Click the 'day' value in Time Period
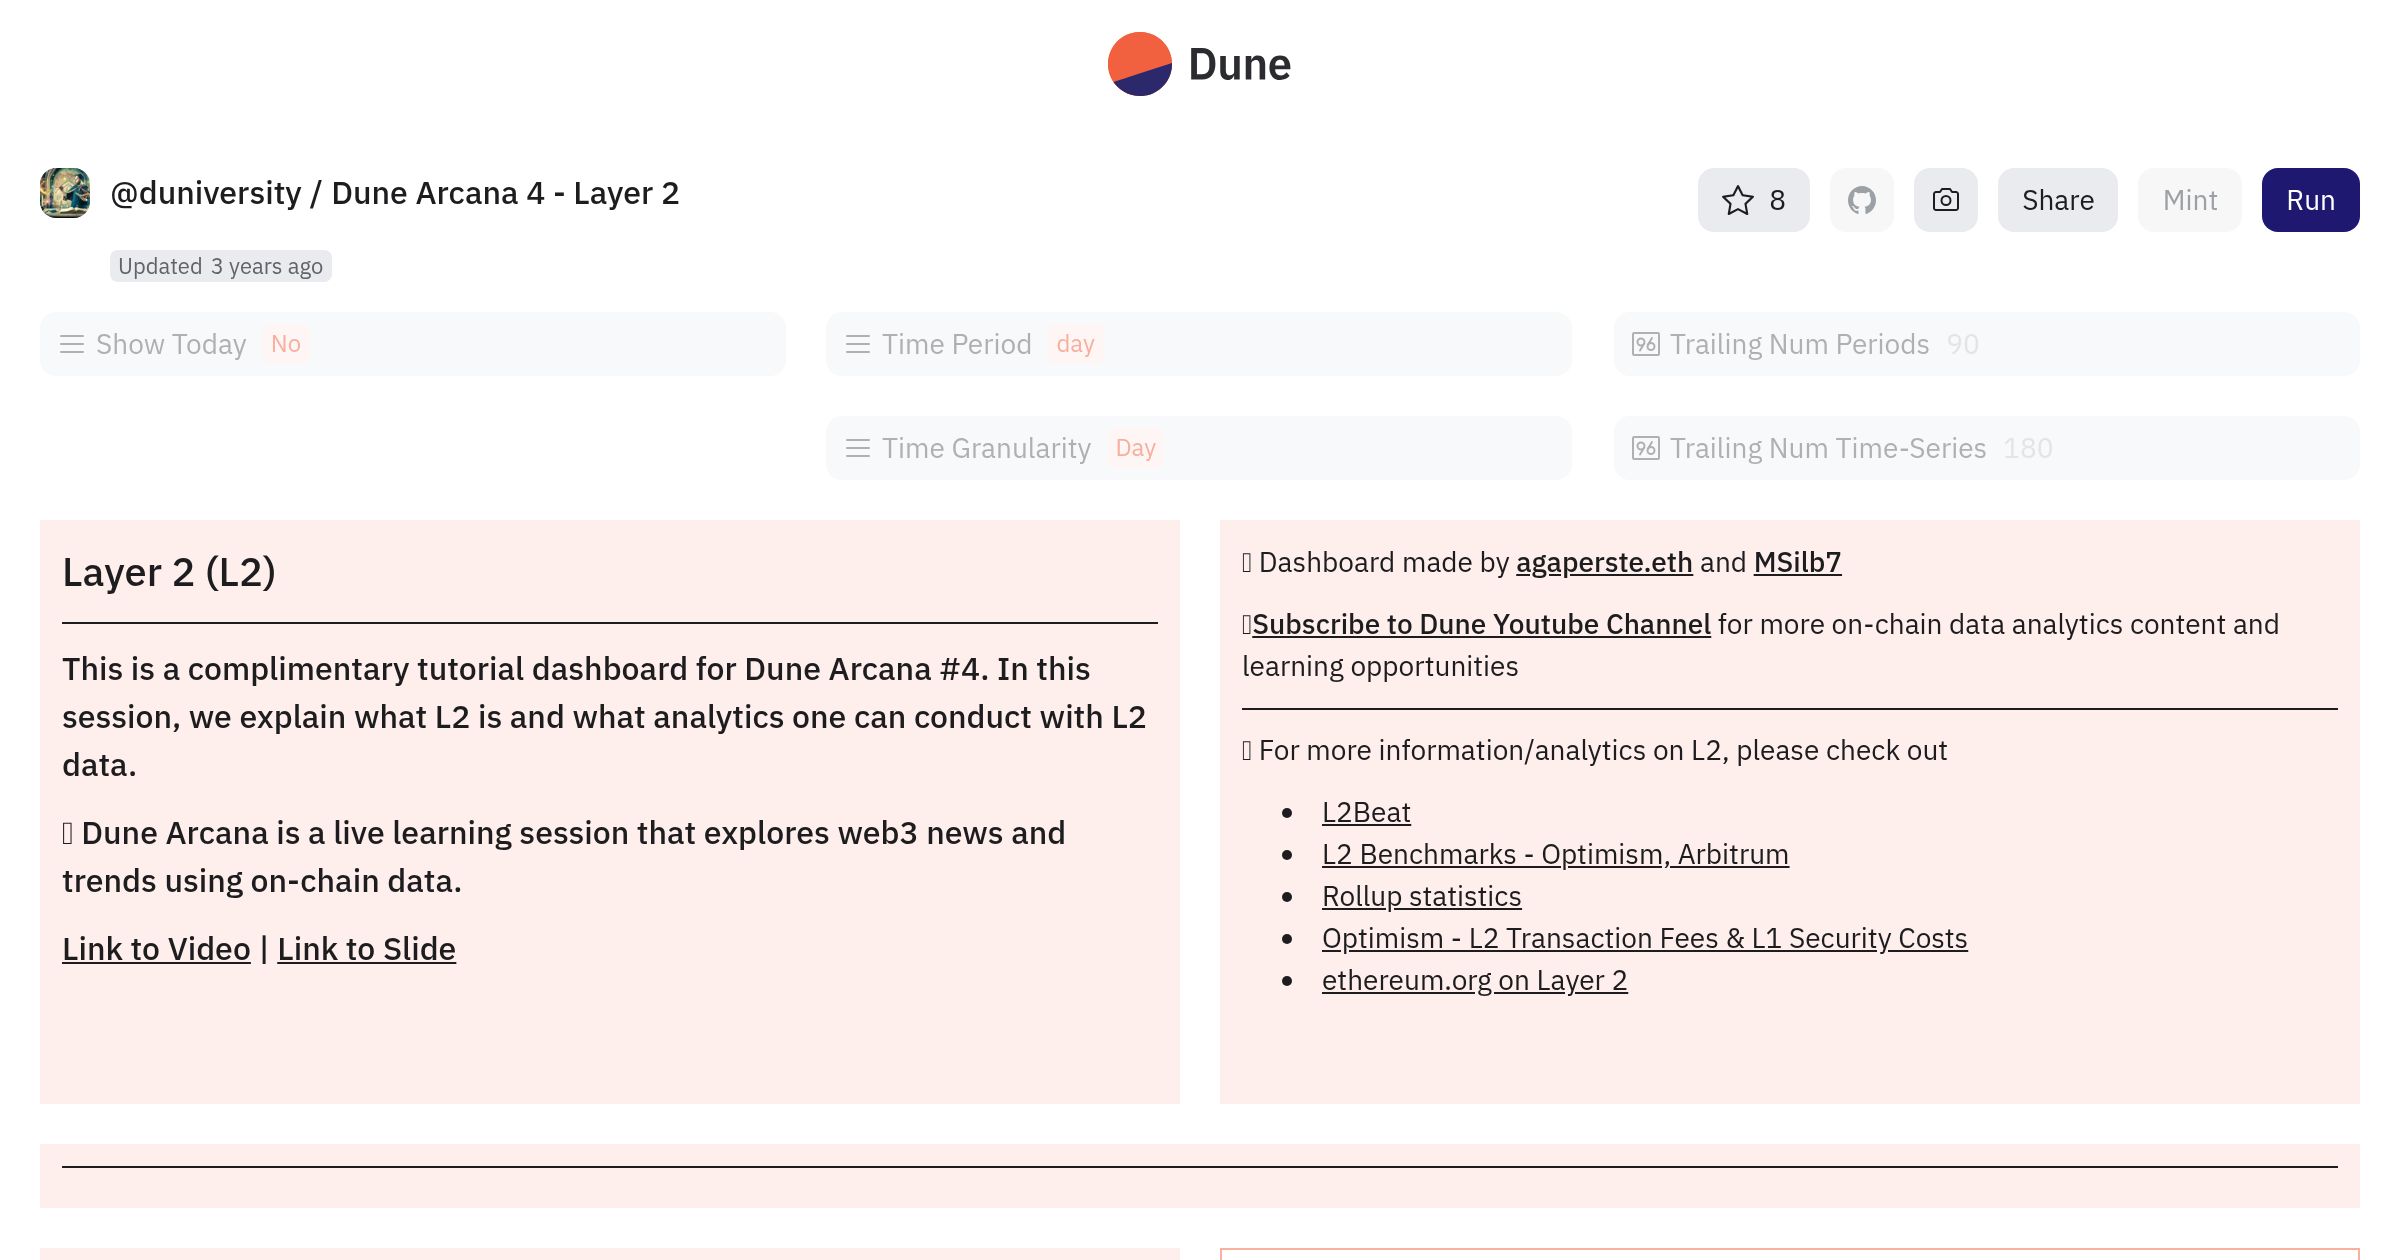The height and width of the screenshot is (1260, 2400). [x=1075, y=344]
